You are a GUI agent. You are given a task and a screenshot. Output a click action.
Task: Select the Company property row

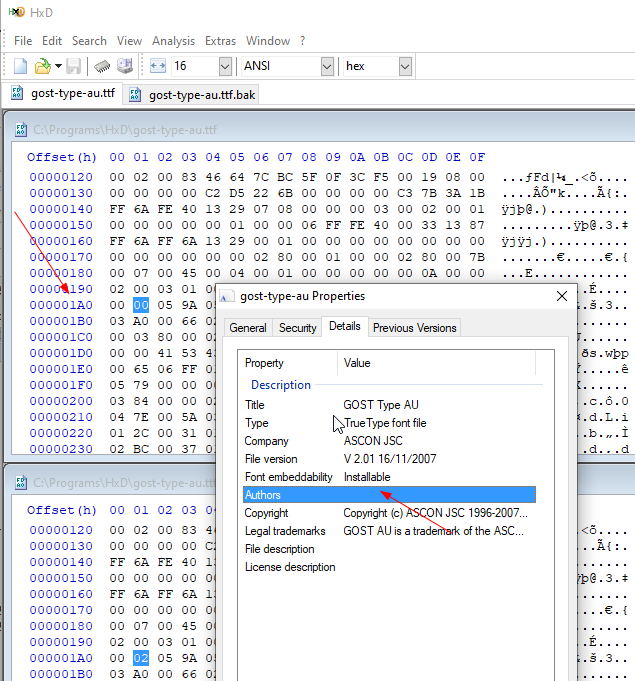pos(389,441)
